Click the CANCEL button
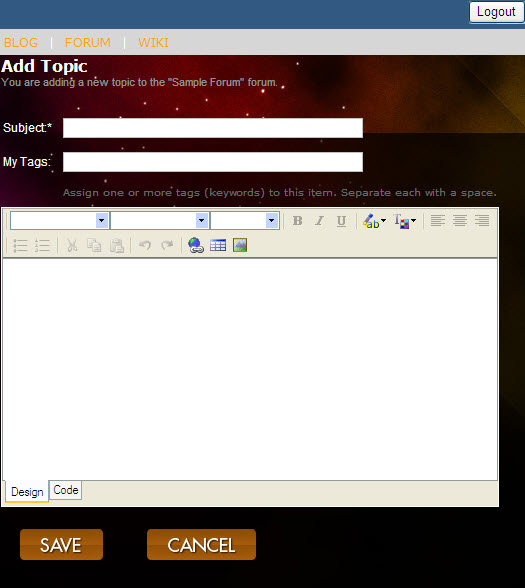 (201, 545)
